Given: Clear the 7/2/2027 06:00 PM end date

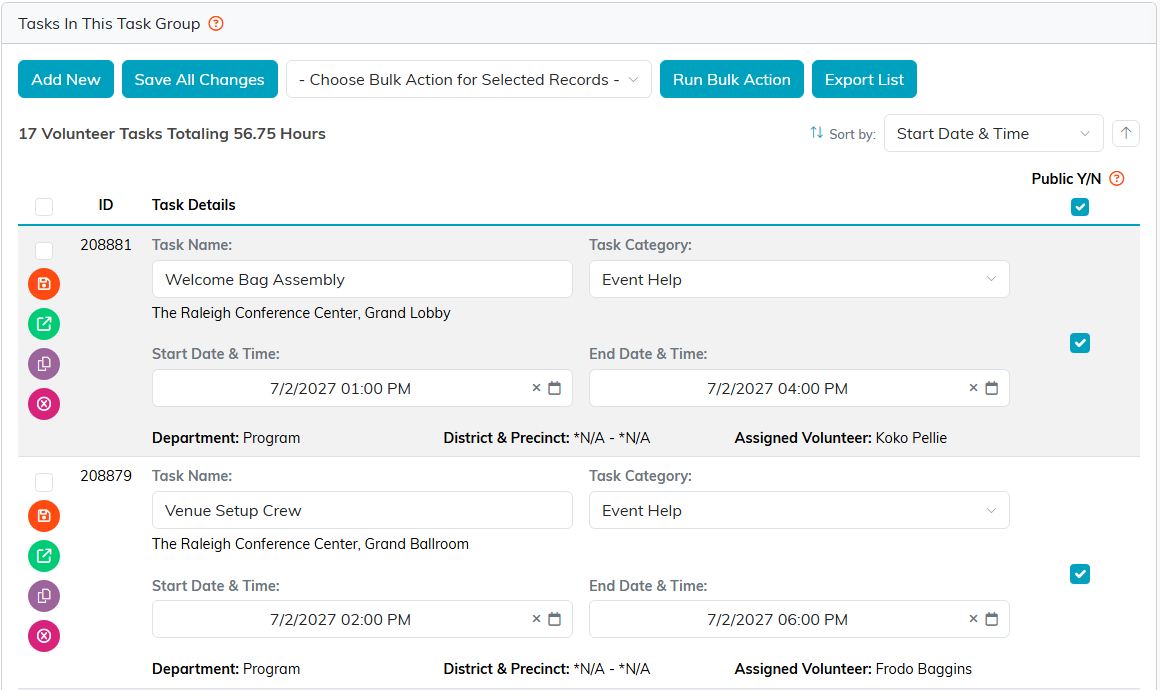Looking at the screenshot, I should point(974,619).
